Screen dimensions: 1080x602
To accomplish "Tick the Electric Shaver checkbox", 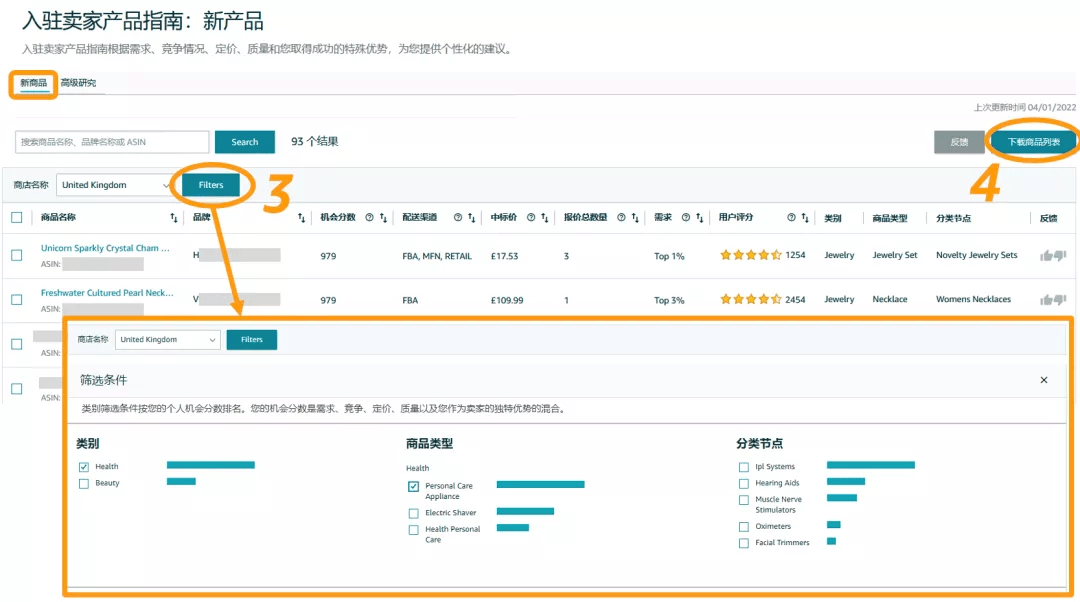I will pos(414,513).
